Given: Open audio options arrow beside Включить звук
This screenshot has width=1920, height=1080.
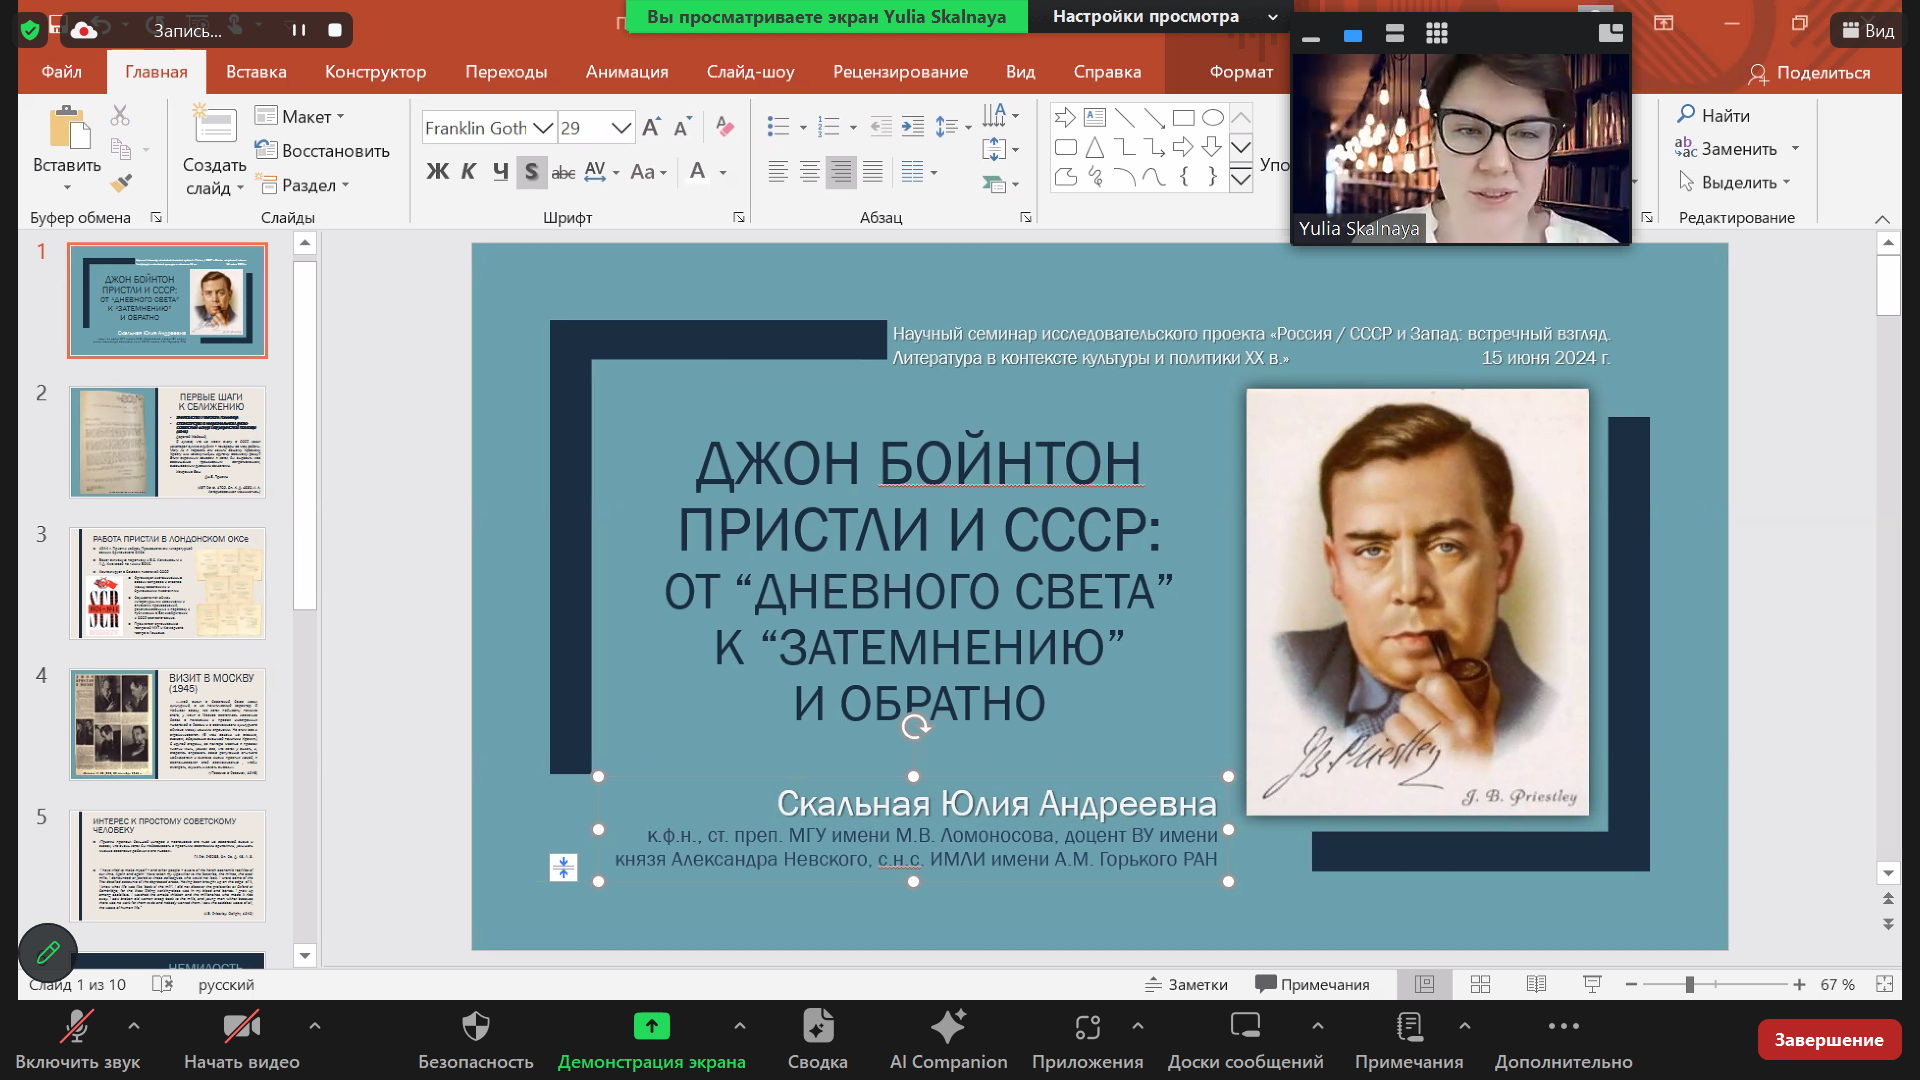Looking at the screenshot, I should click(x=134, y=1025).
